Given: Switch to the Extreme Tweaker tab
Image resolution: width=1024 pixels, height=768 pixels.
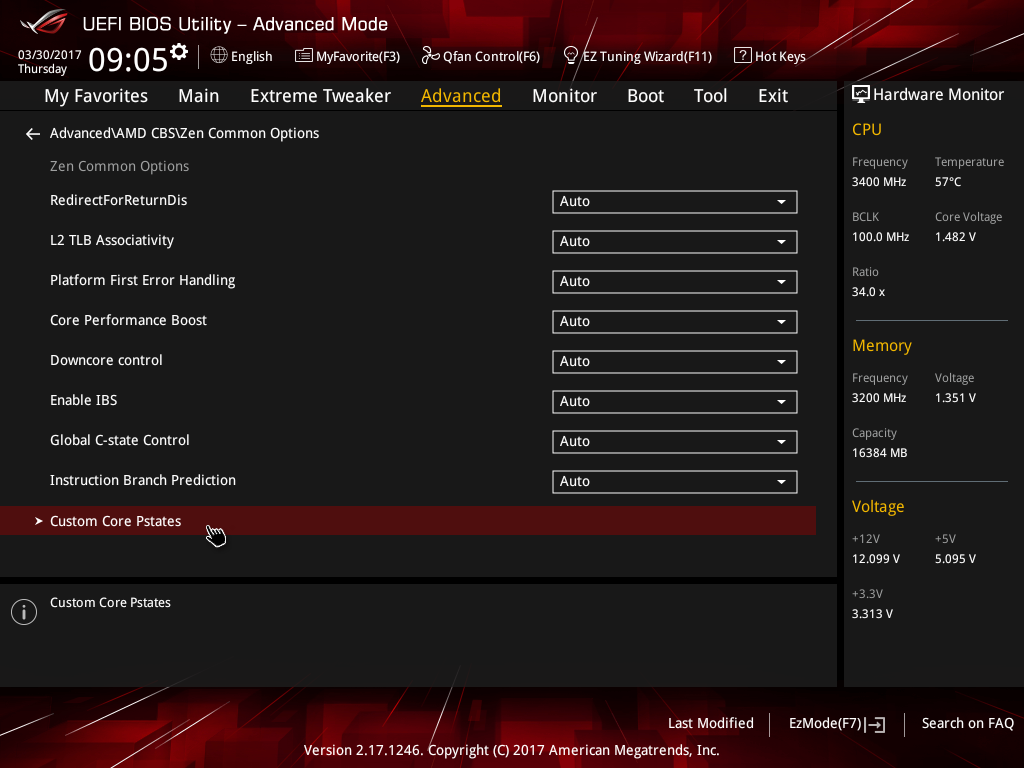Looking at the screenshot, I should pyautogui.click(x=320, y=96).
